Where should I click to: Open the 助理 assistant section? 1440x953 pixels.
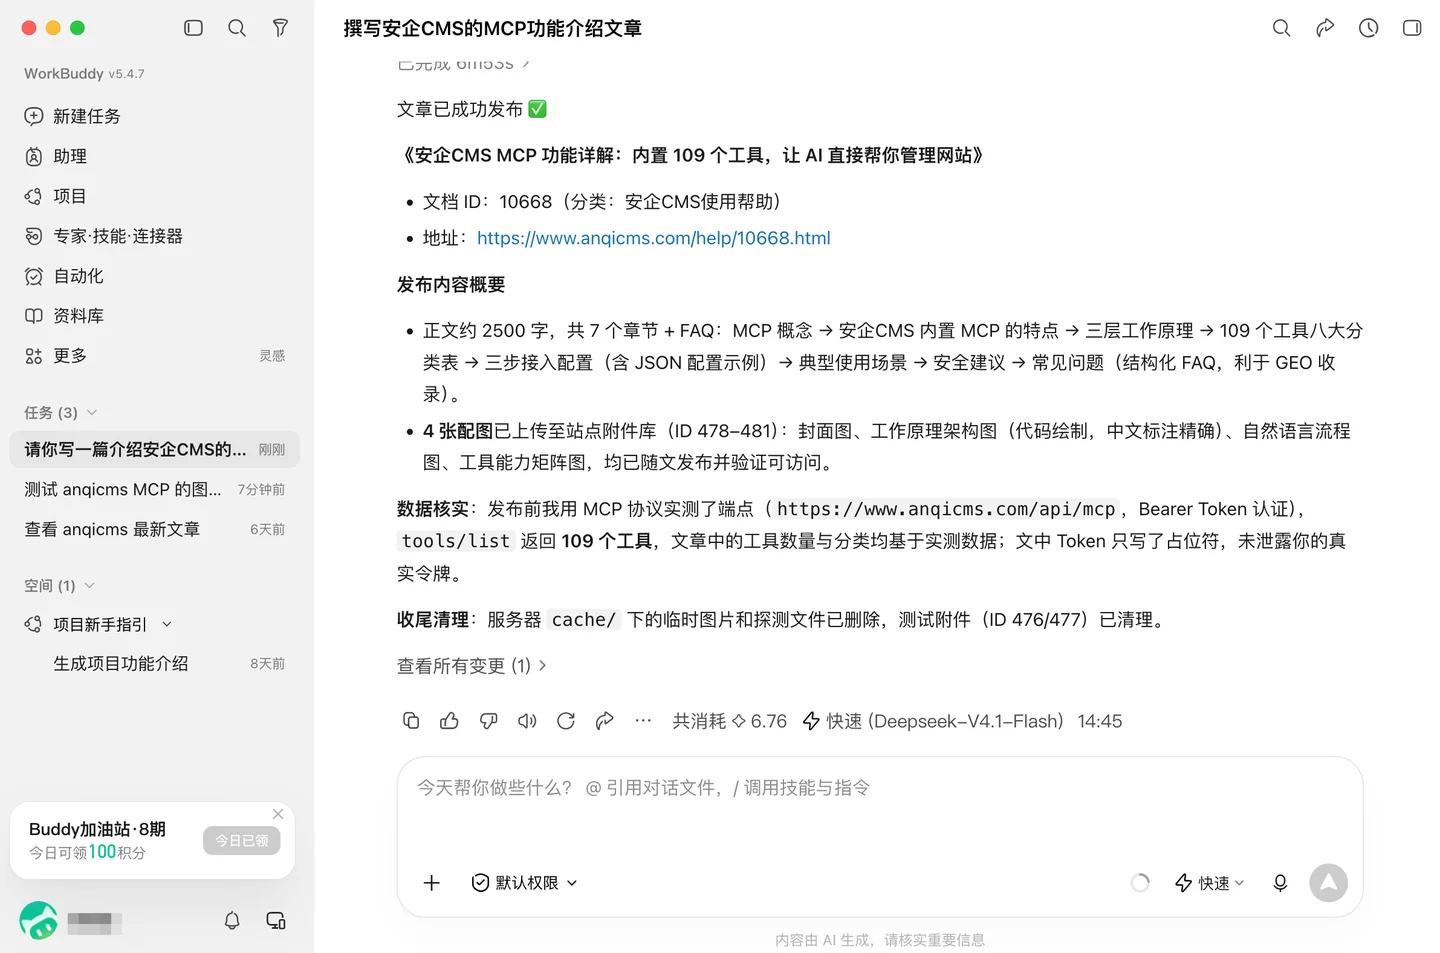point(155,156)
